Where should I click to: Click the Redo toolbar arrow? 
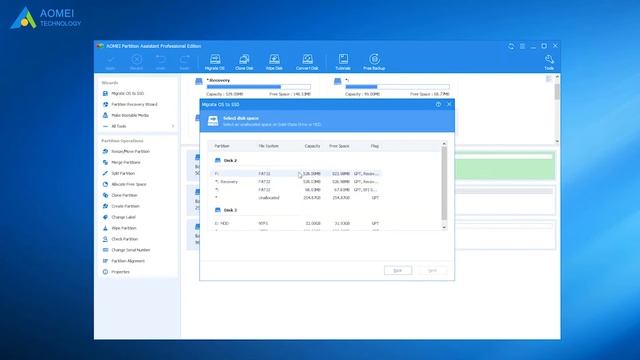pyautogui.click(x=184, y=62)
